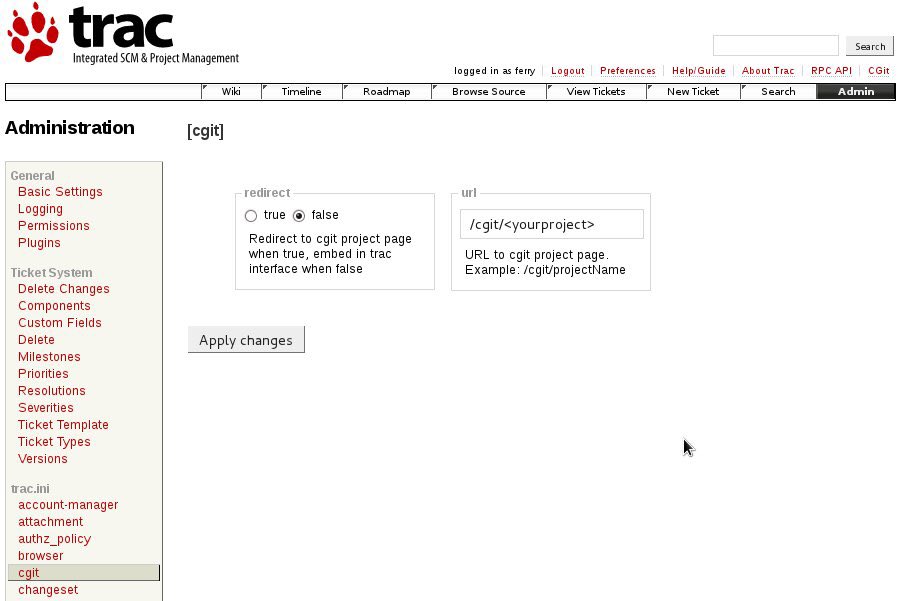Image resolution: width=898 pixels, height=601 pixels.
Task: Click the Logout link
Action: [x=568, y=71]
